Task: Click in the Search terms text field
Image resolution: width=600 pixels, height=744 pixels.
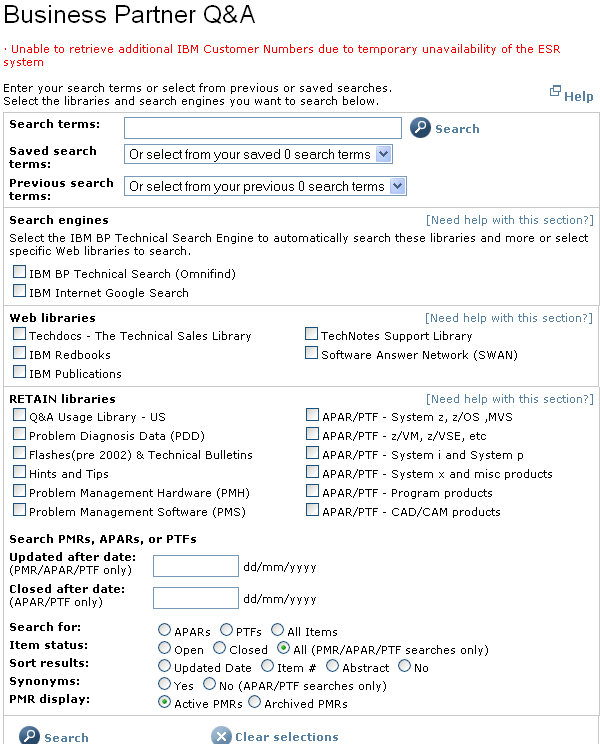Action: click(x=262, y=128)
